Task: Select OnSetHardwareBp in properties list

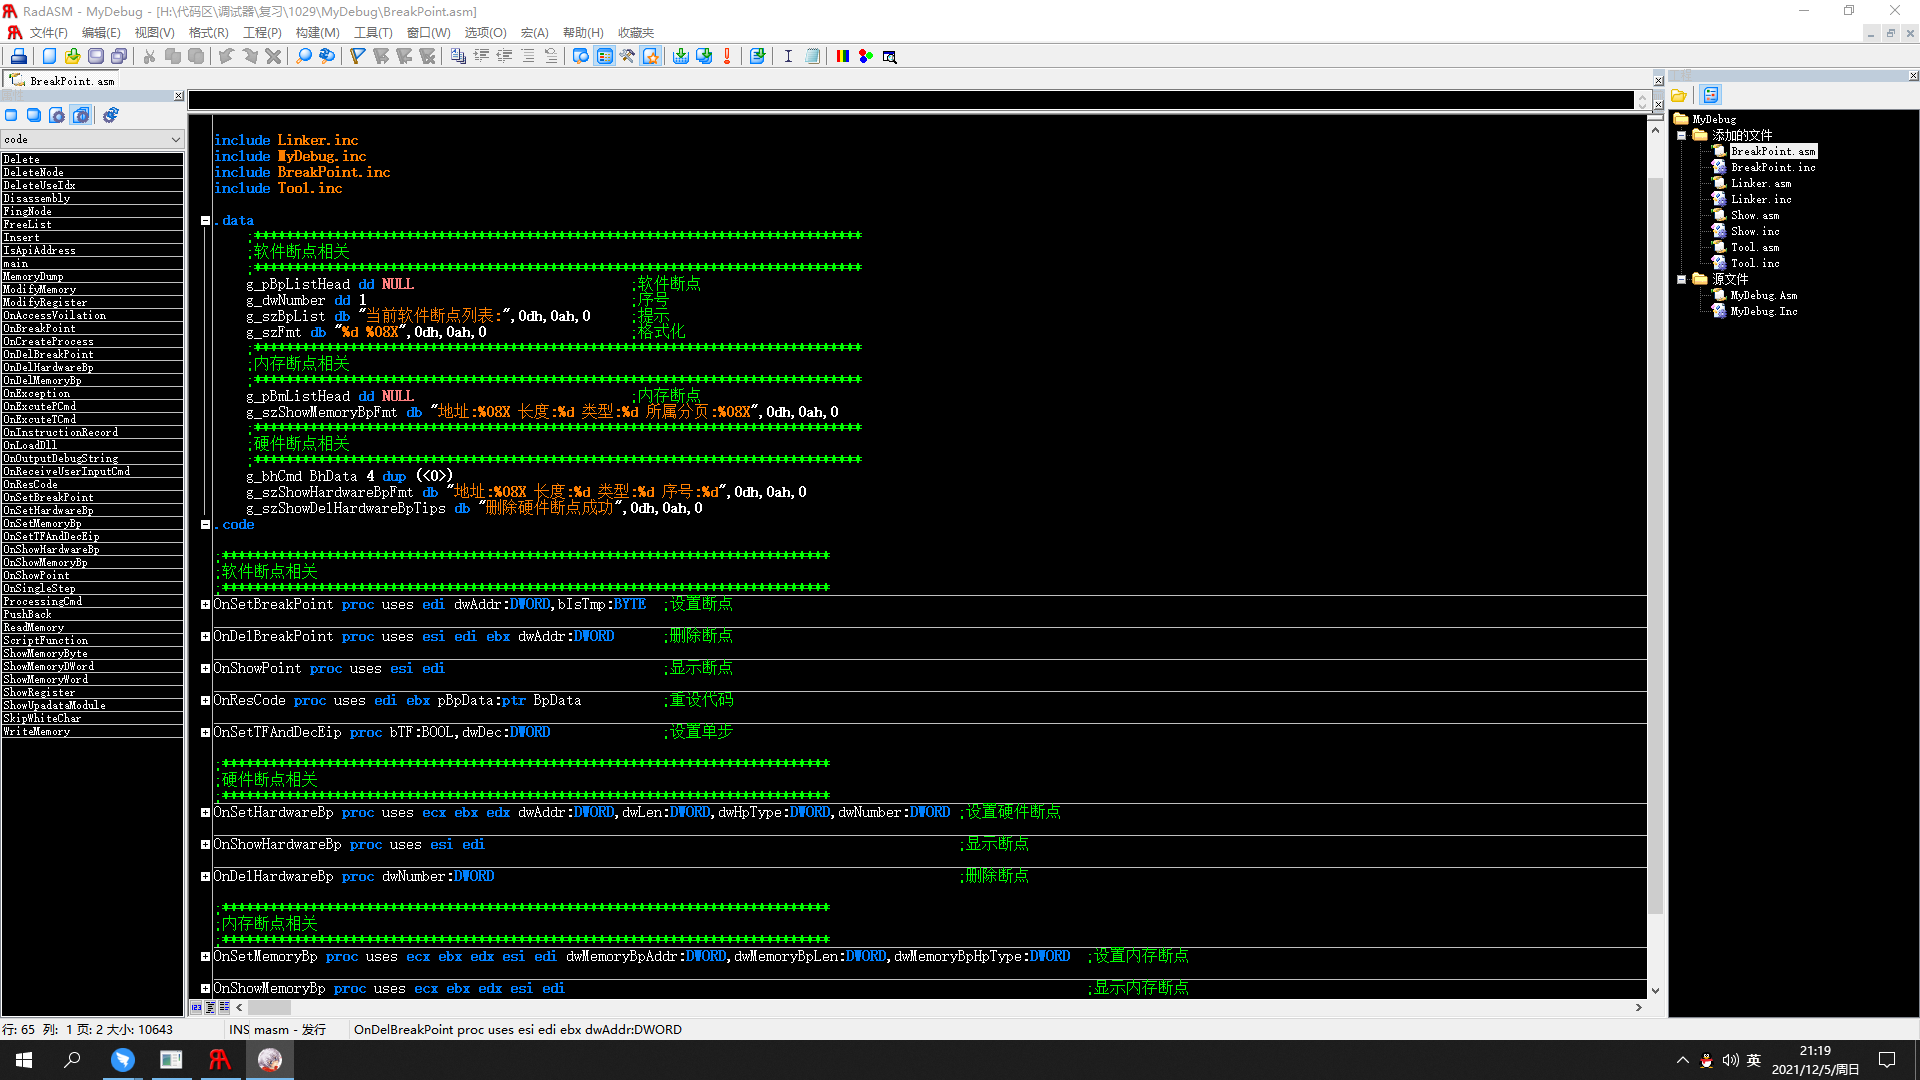Action: click(48, 510)
